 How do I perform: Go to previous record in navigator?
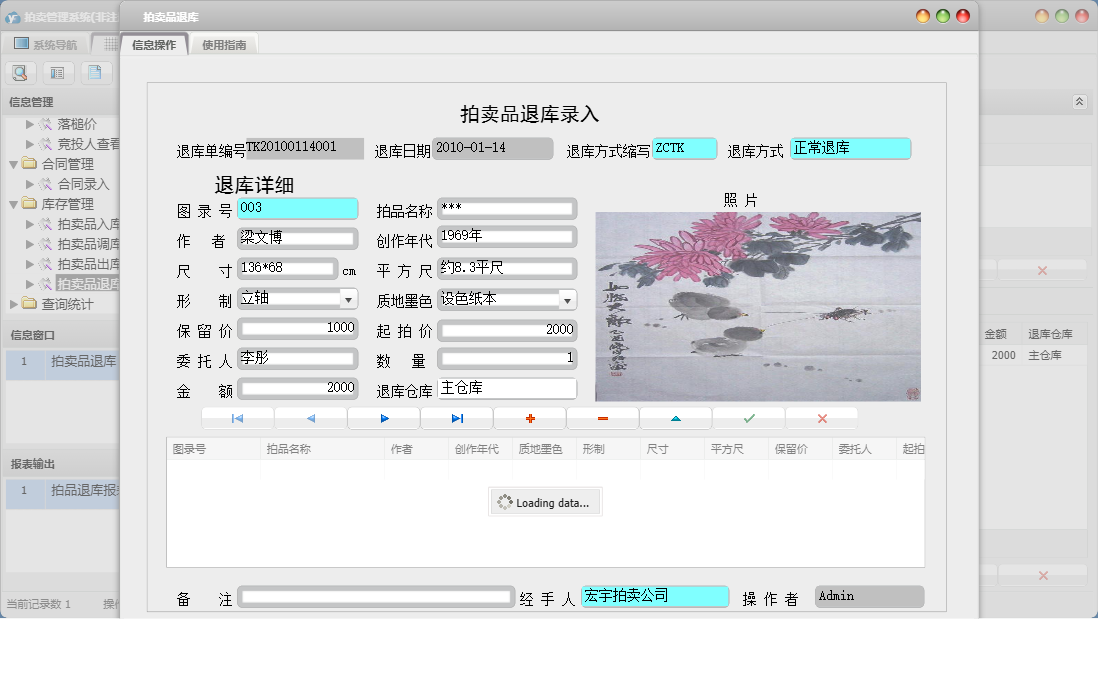click(x=310, y=418)
